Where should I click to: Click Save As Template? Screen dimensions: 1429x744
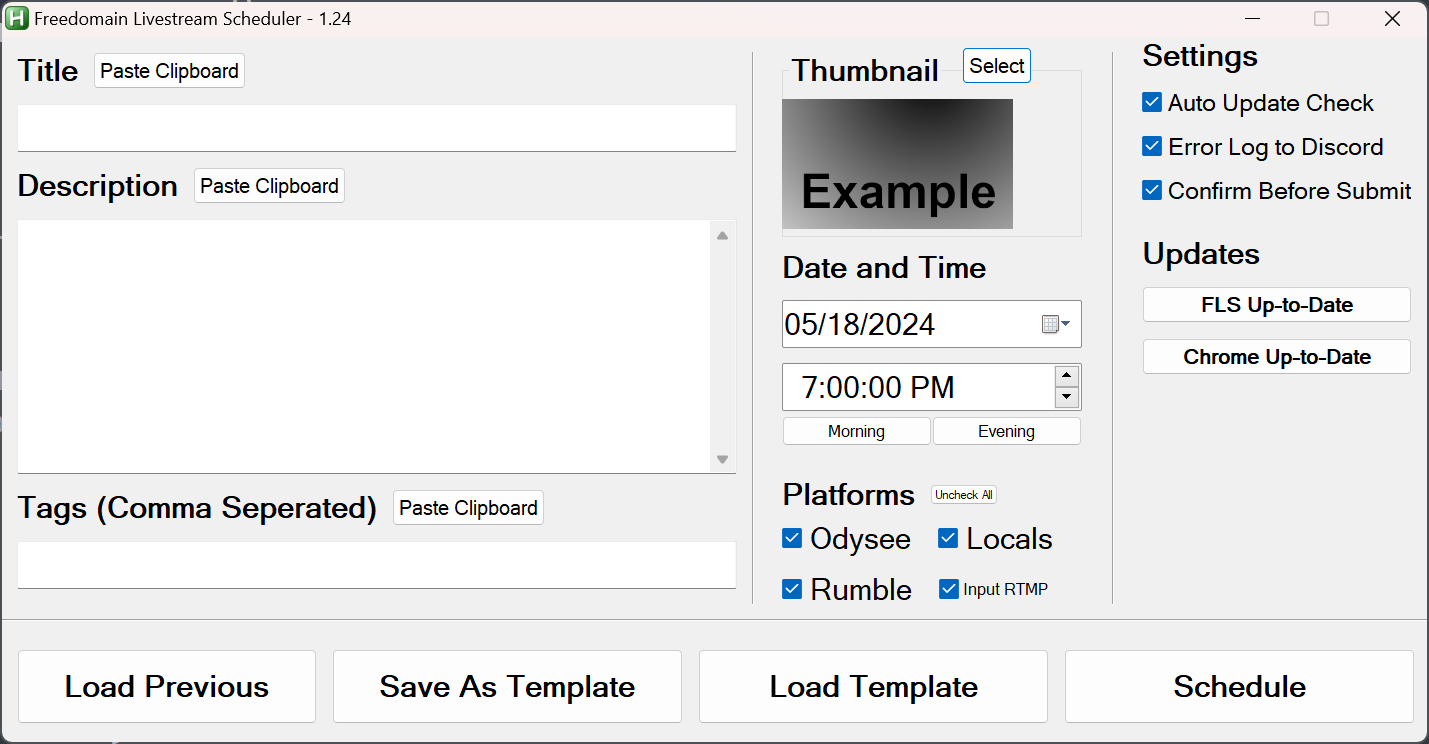[507, 686]
